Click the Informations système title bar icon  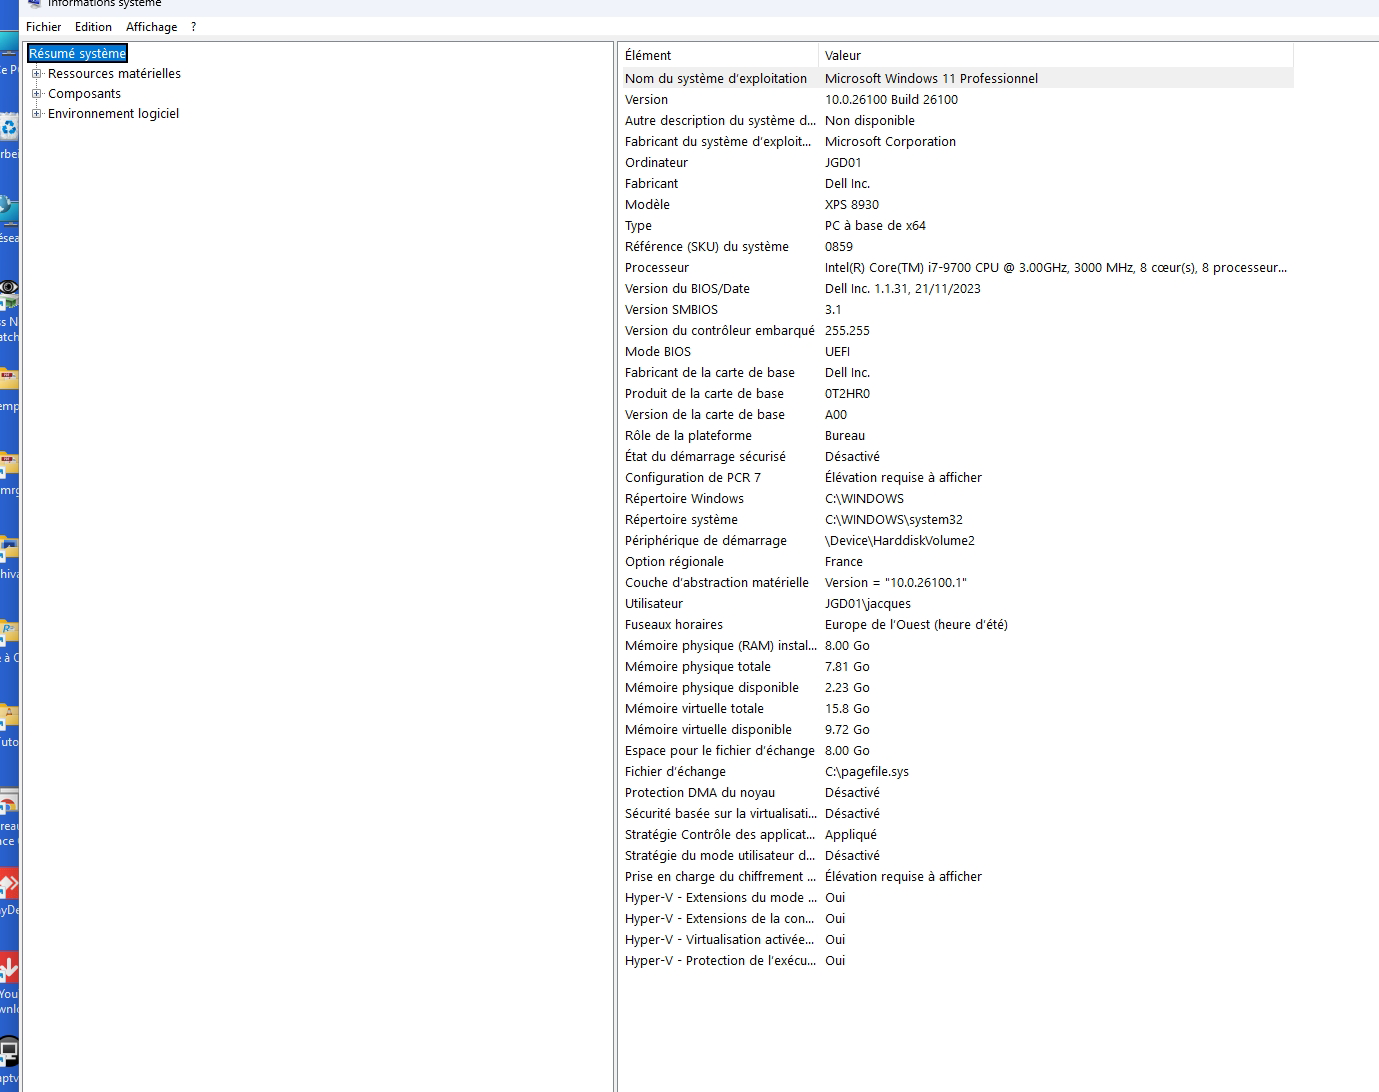(x=35, y=3)
